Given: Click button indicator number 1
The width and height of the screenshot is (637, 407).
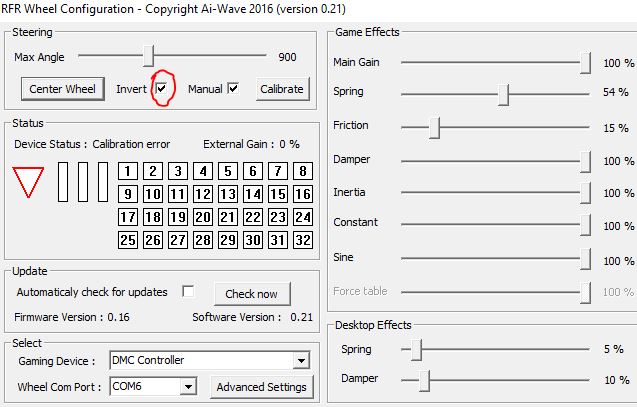Looking at the screenshot, I should tap(128, 171).
